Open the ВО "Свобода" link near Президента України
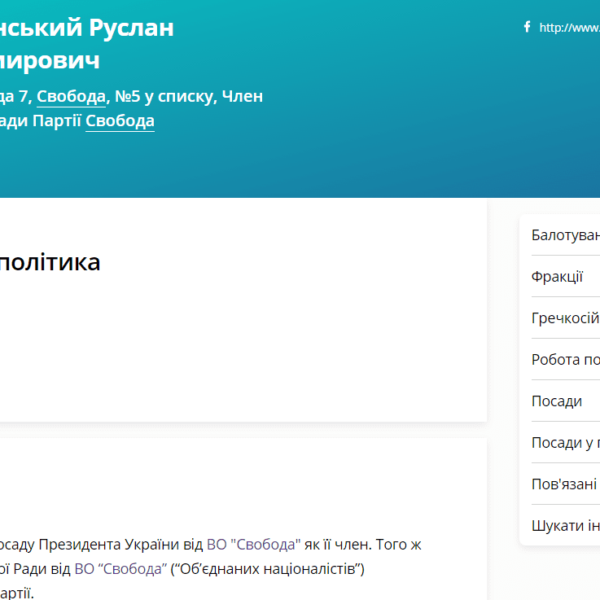The height and width of the screenshot is (600, 600). pos(254,545)
